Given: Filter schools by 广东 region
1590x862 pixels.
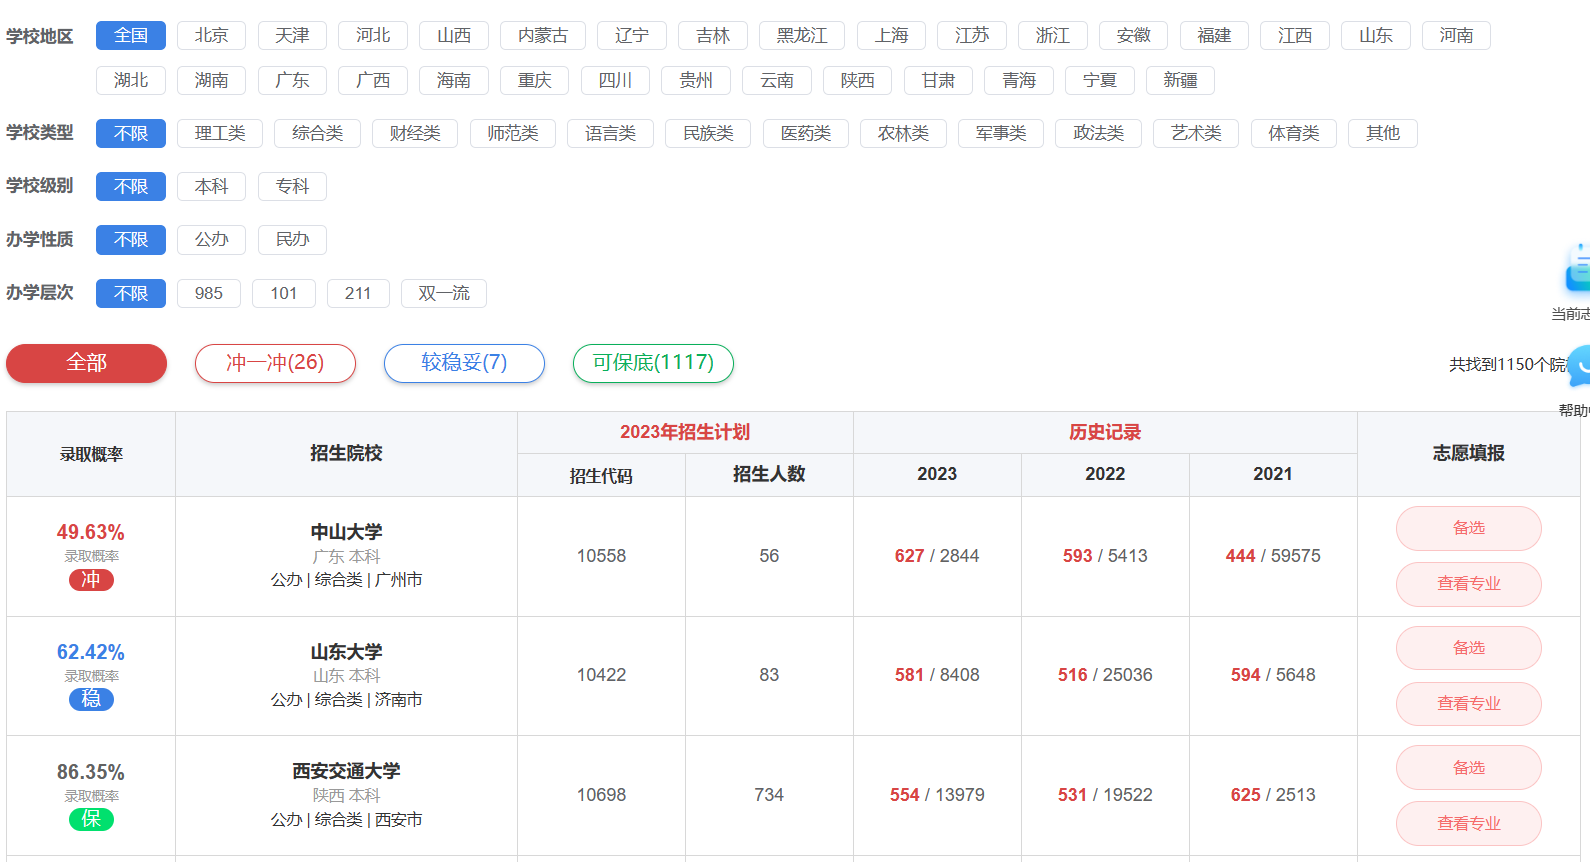Looking at the screenshot, I should [x=292, y=80].
